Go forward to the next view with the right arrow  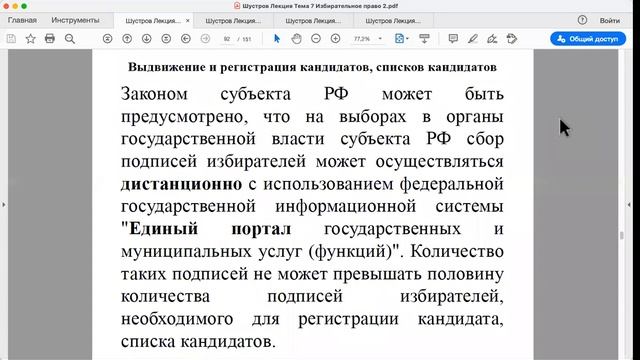[x=205, y=39]
